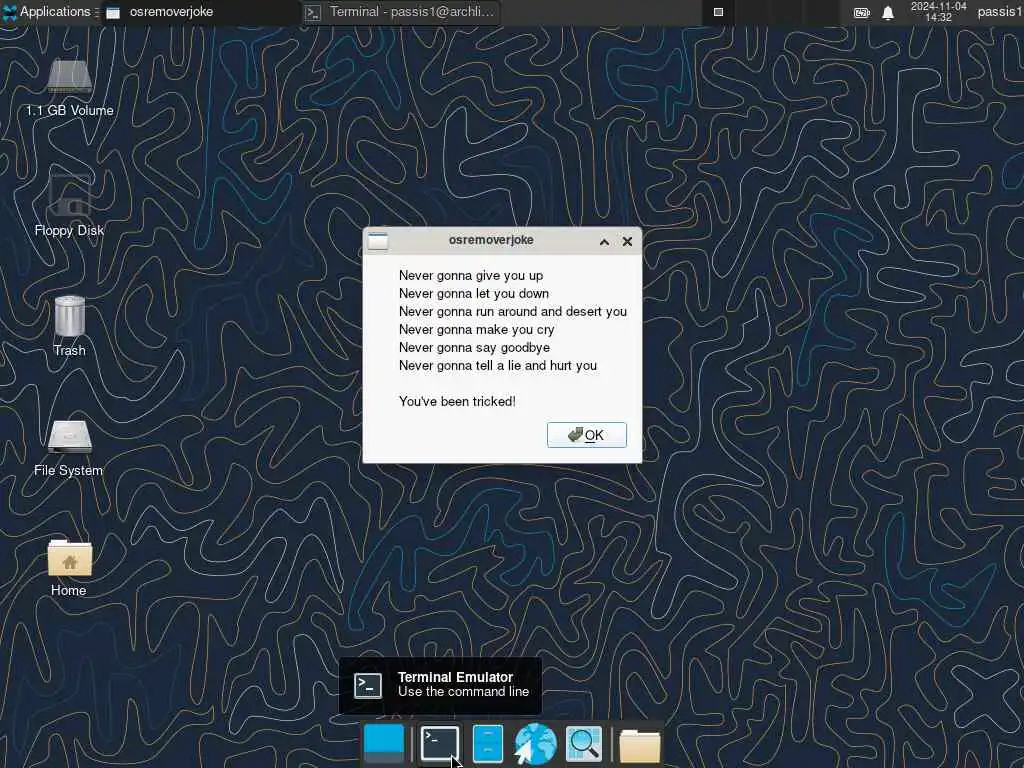Switch to the Terminal taskbar window button
Screen dimensions: 1024x768
click(x=402, y=12)
